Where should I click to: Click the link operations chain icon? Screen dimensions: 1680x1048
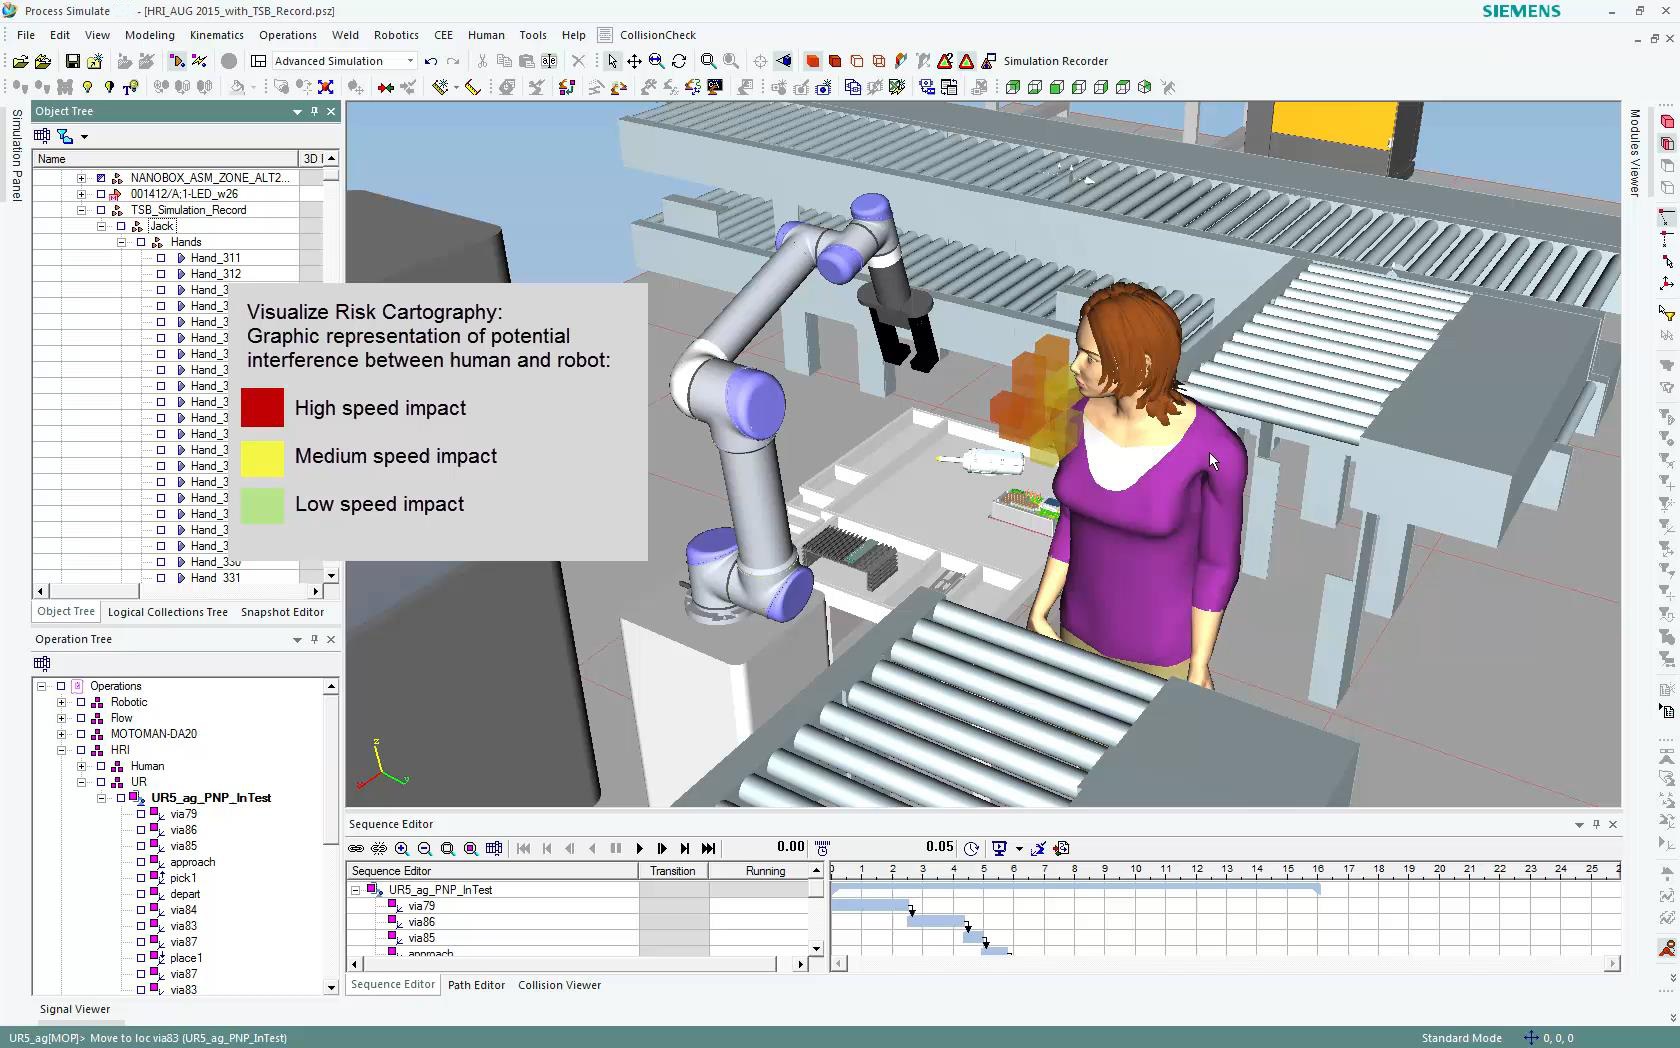click(x=356, y=848)
